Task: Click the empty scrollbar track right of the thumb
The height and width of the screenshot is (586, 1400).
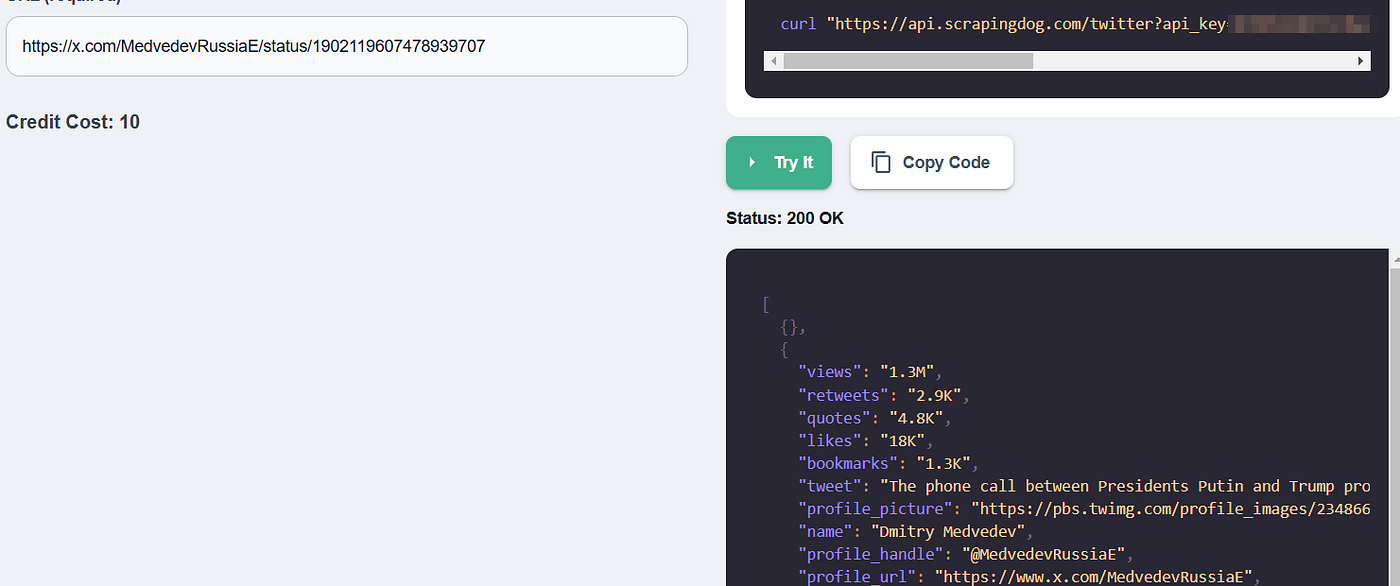Action: tap(1190, 61)
